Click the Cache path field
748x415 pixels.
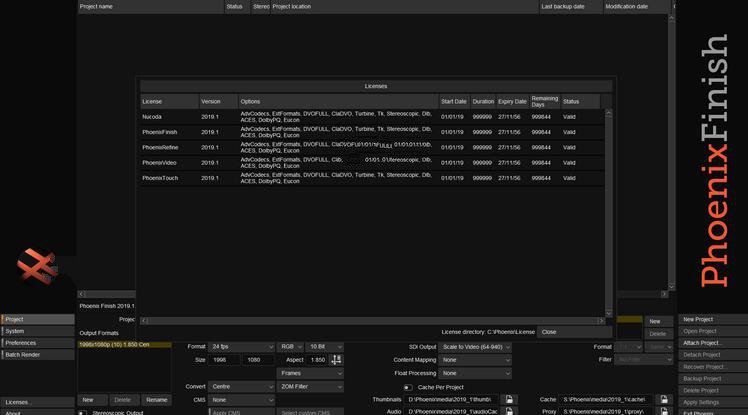(x=606, y=399)
